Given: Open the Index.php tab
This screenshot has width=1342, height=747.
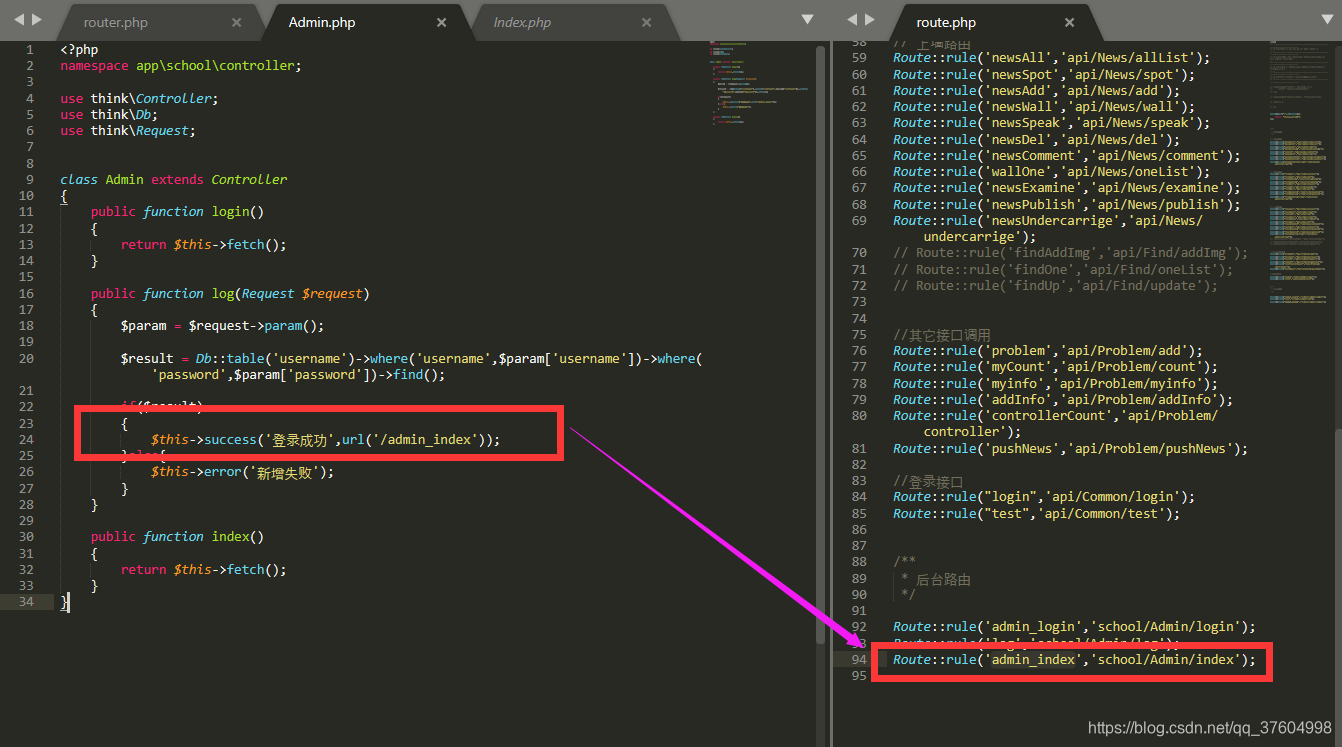Looking at the screenshot, I should pos(522,22).
